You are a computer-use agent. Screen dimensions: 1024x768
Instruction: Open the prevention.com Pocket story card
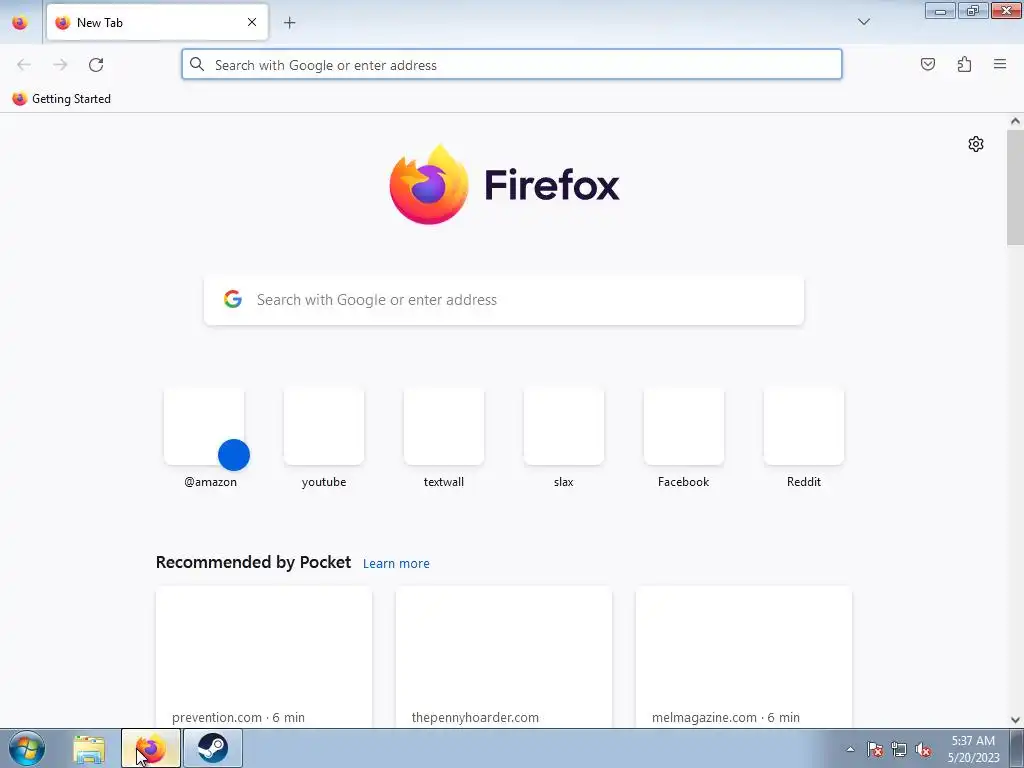[x=264, y=657]
